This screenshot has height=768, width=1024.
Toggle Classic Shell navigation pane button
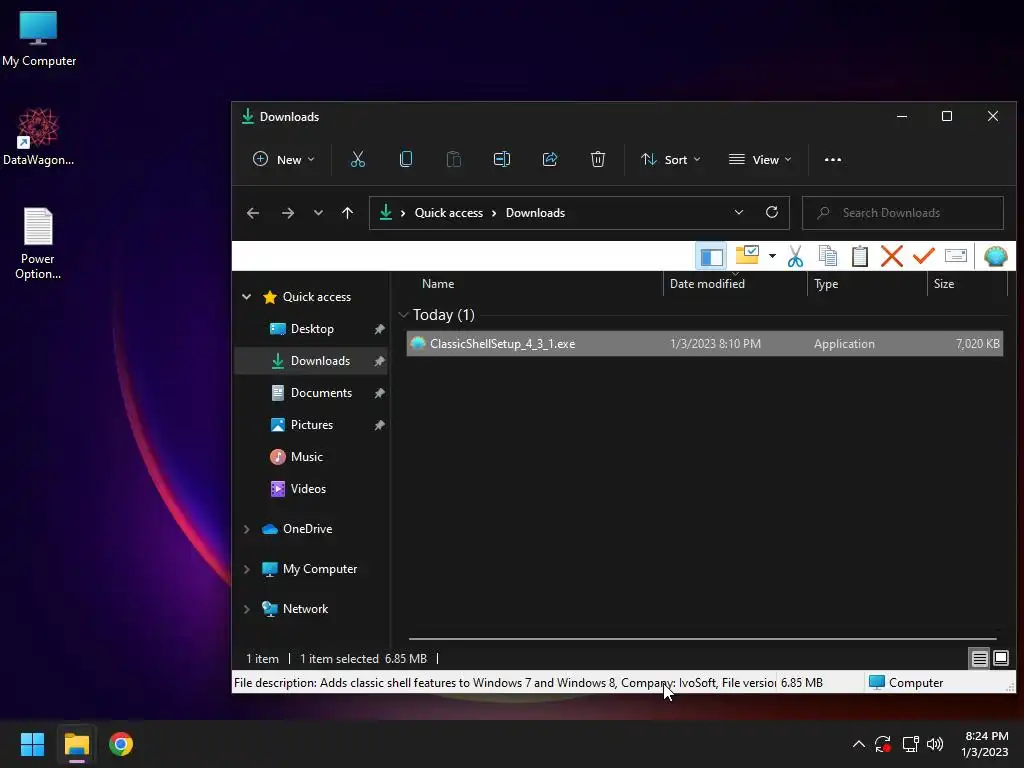(x=711, y=256)
